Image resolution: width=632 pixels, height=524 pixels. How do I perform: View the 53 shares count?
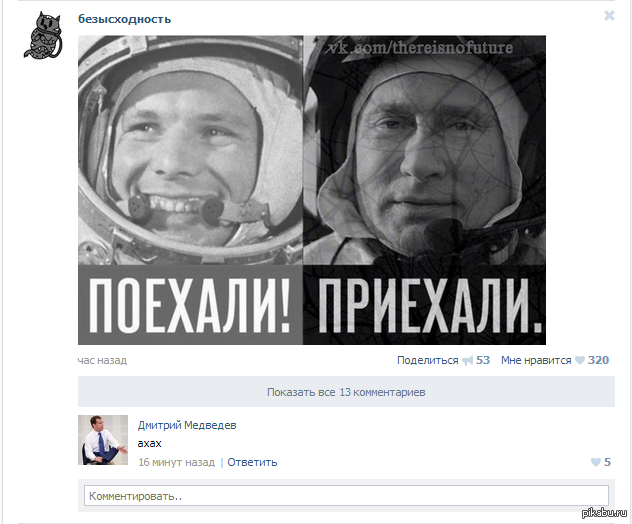(483, 360)
